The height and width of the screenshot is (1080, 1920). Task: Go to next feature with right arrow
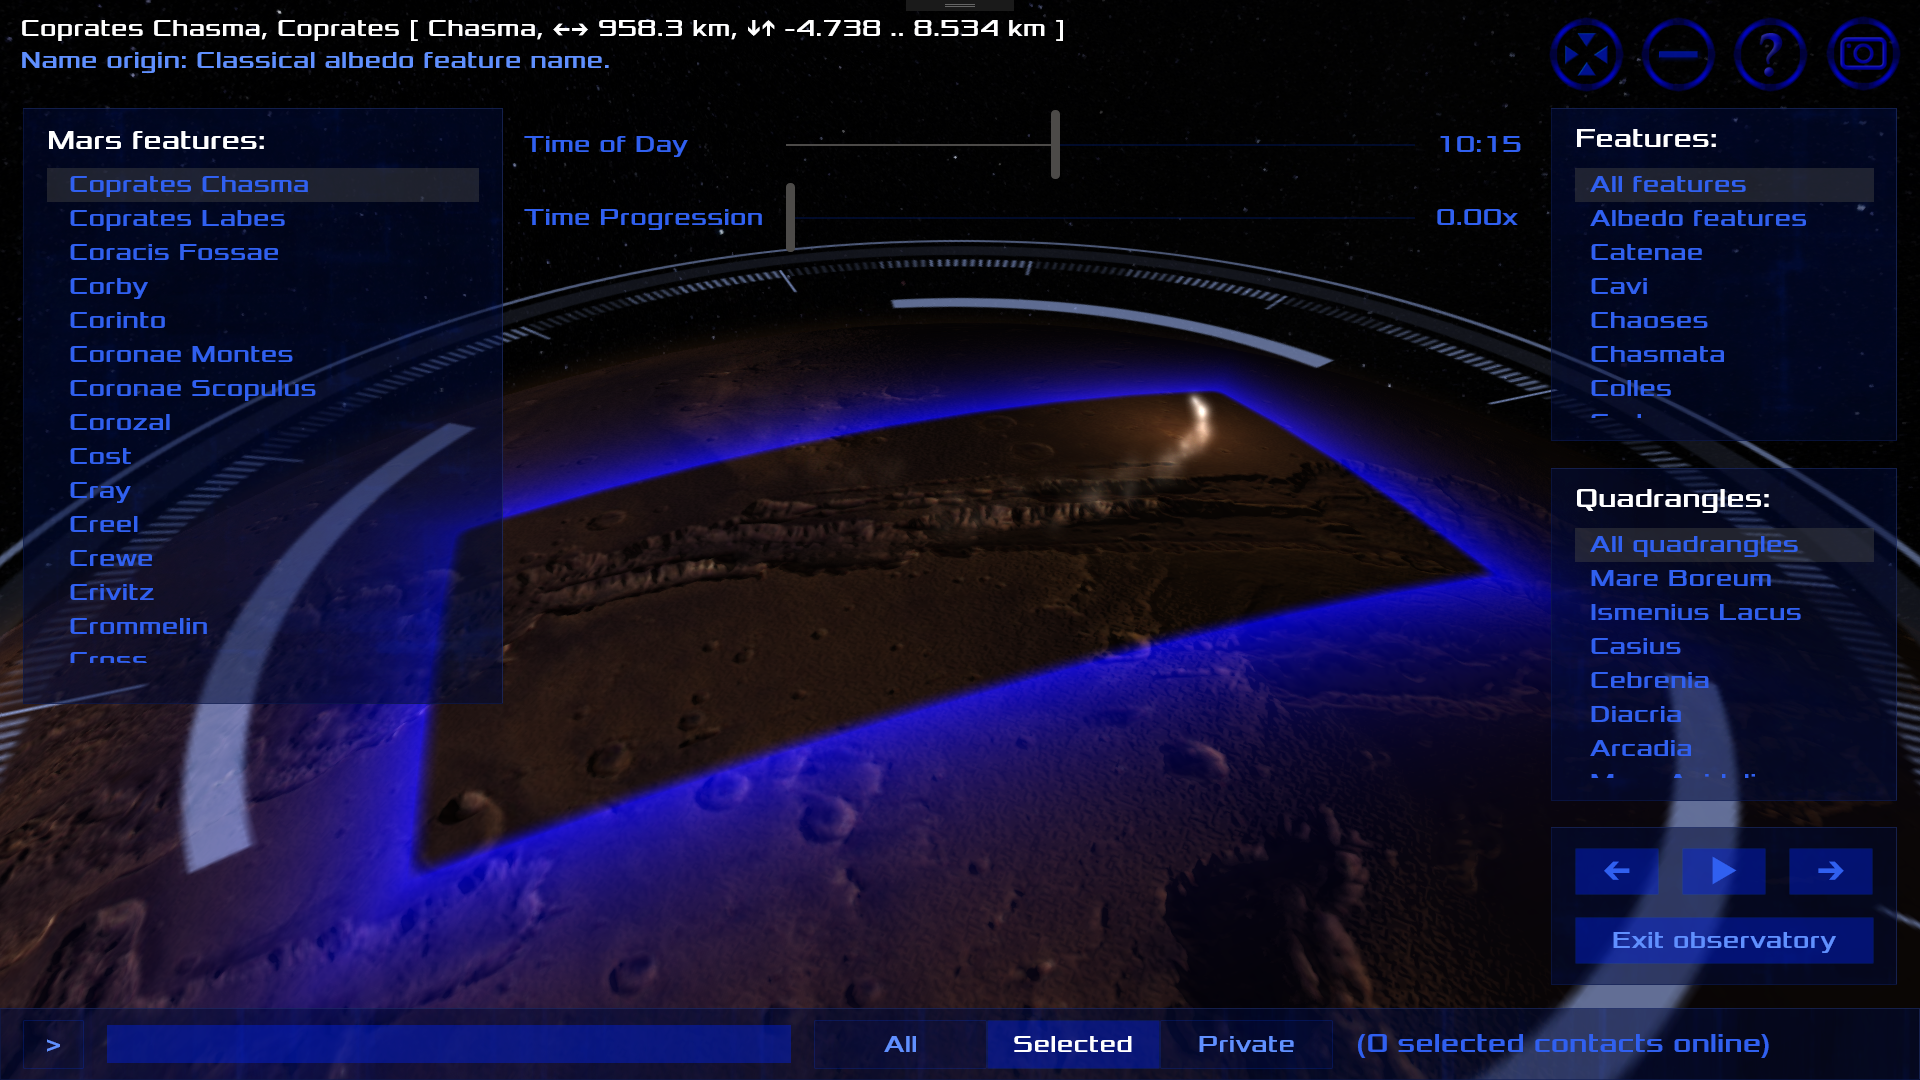click(1830, 871)
